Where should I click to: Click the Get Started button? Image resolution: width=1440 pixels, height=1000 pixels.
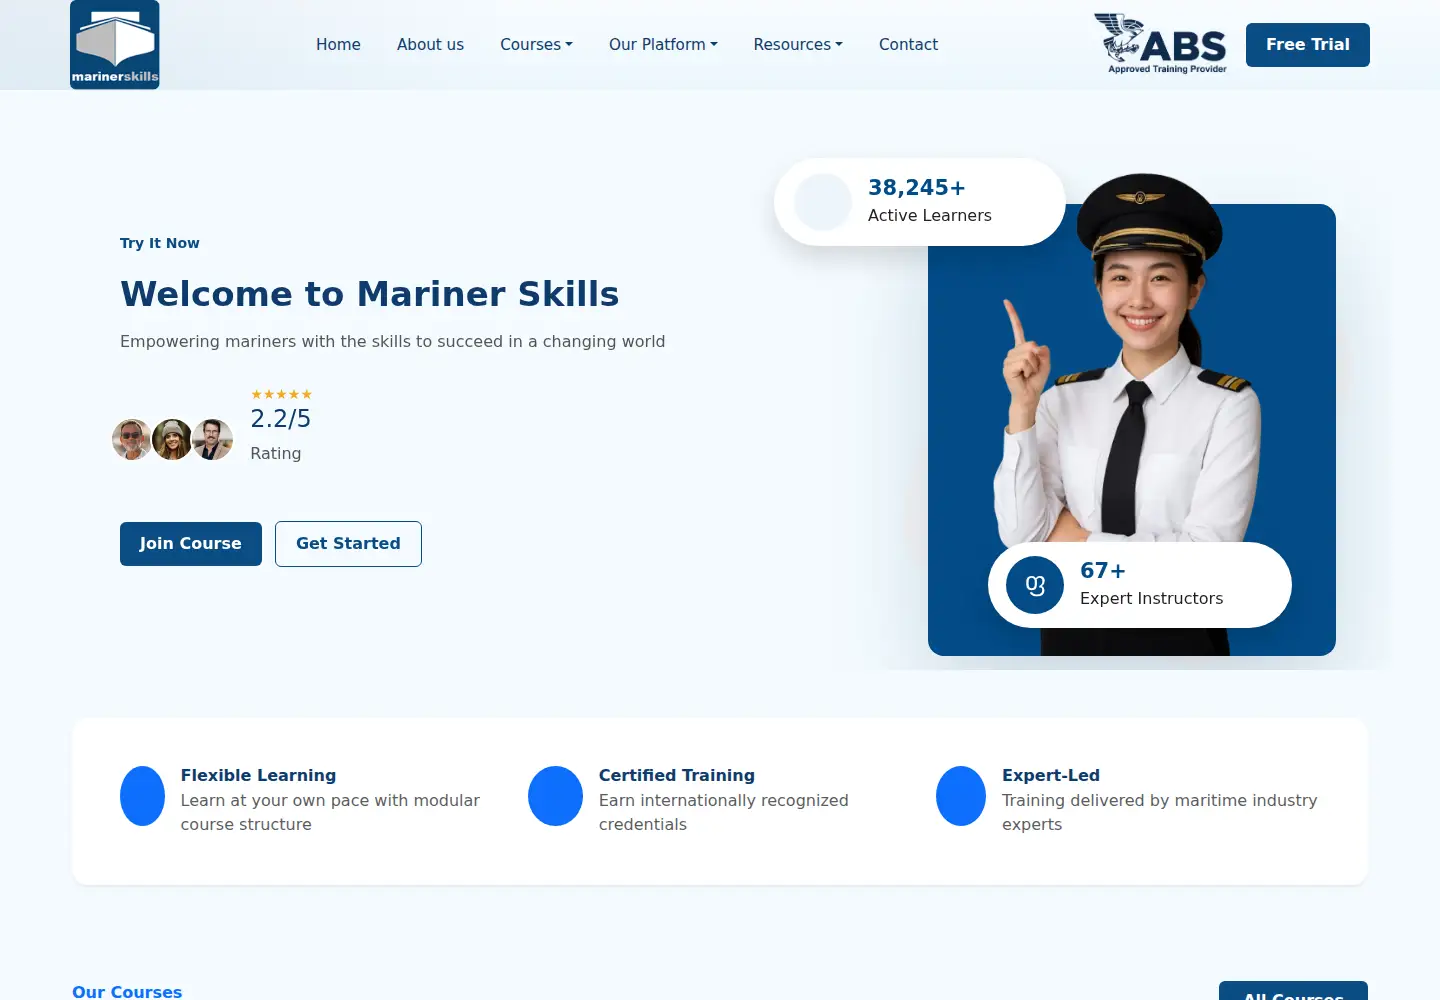tap(348, 544)
